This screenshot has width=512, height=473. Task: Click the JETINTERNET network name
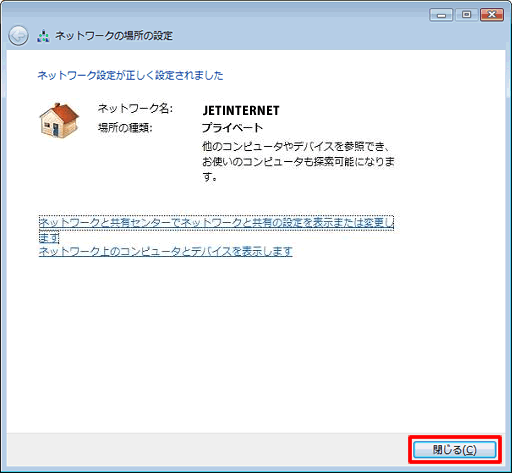point(241,111)
